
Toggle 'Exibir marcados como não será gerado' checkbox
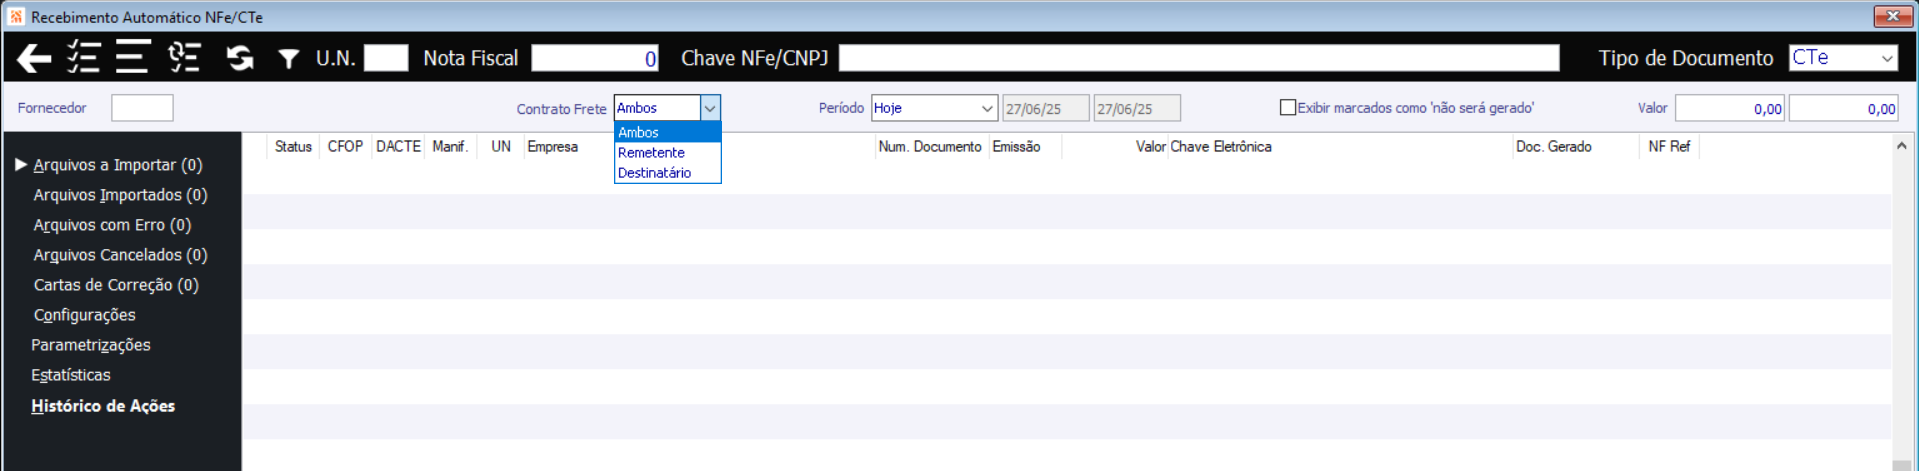(x=1288, y=107)
